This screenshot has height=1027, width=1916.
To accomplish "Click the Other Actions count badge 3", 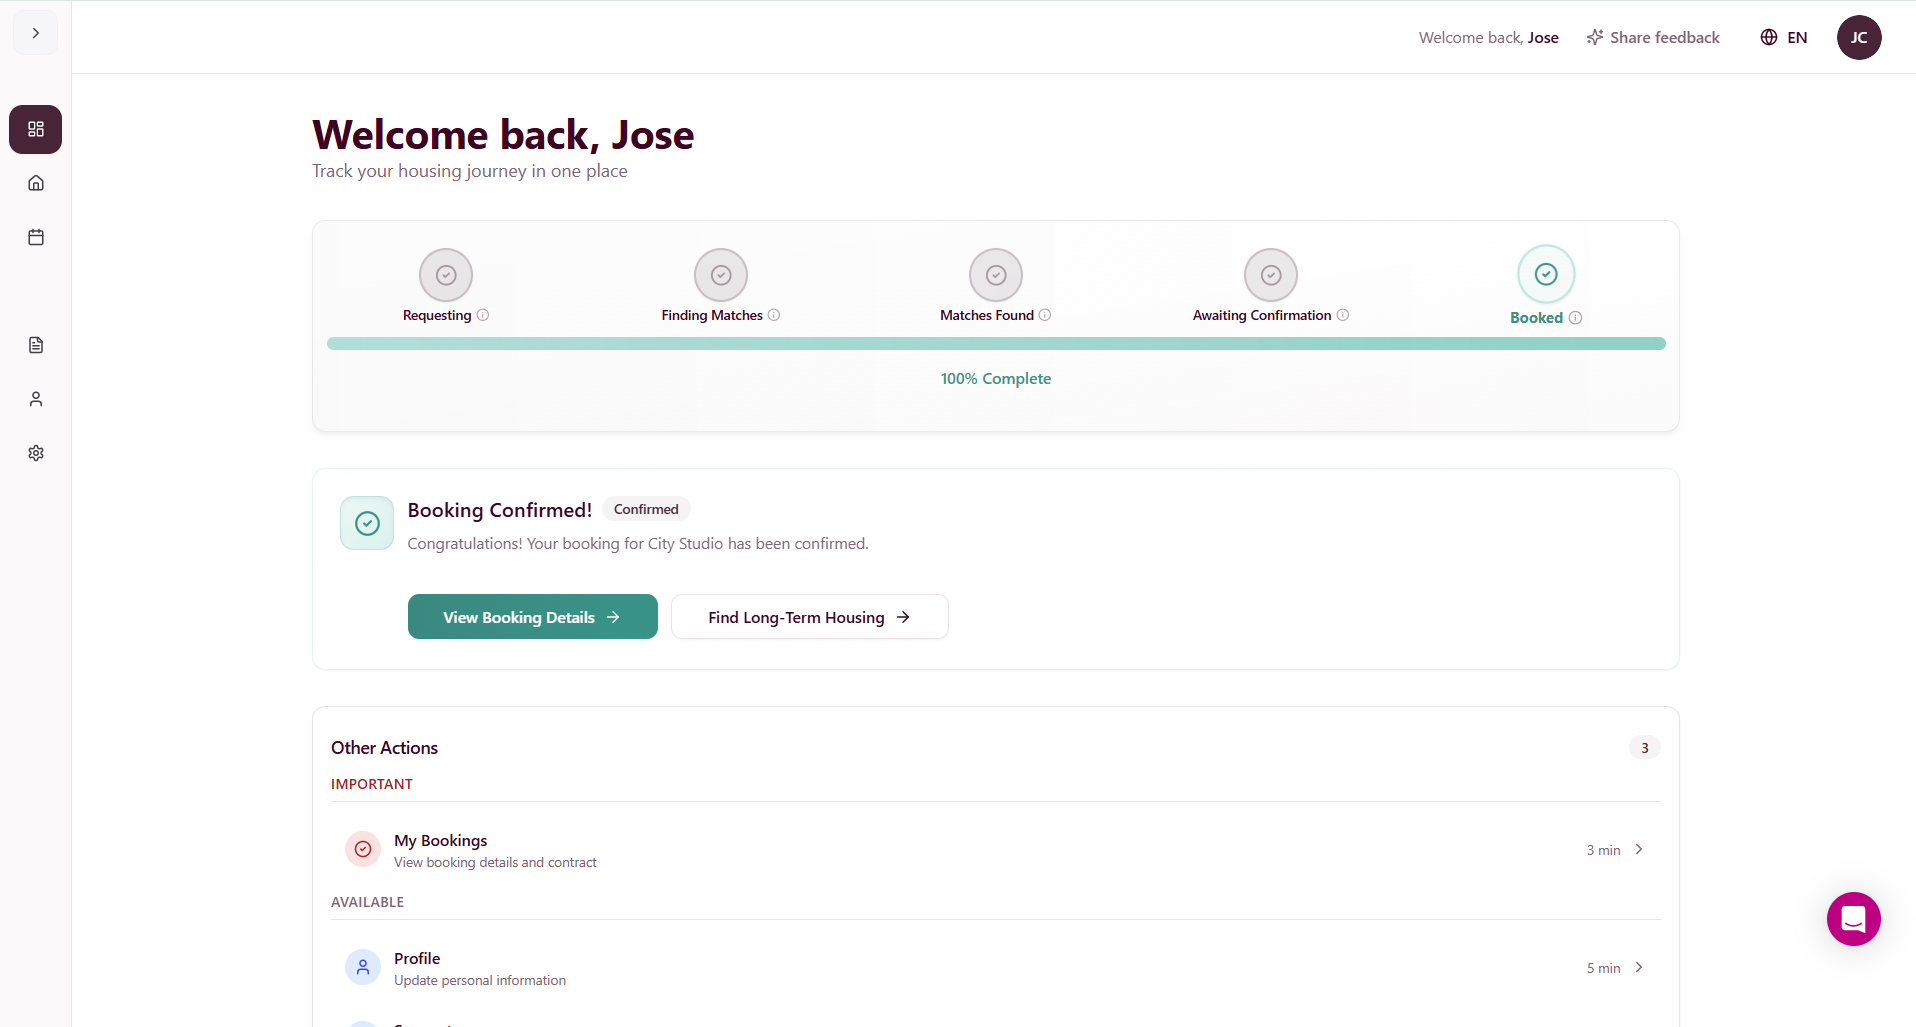I will 1645,748.
